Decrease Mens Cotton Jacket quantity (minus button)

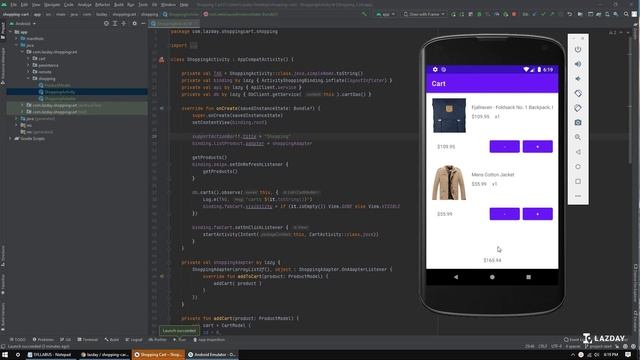[504, 214]
